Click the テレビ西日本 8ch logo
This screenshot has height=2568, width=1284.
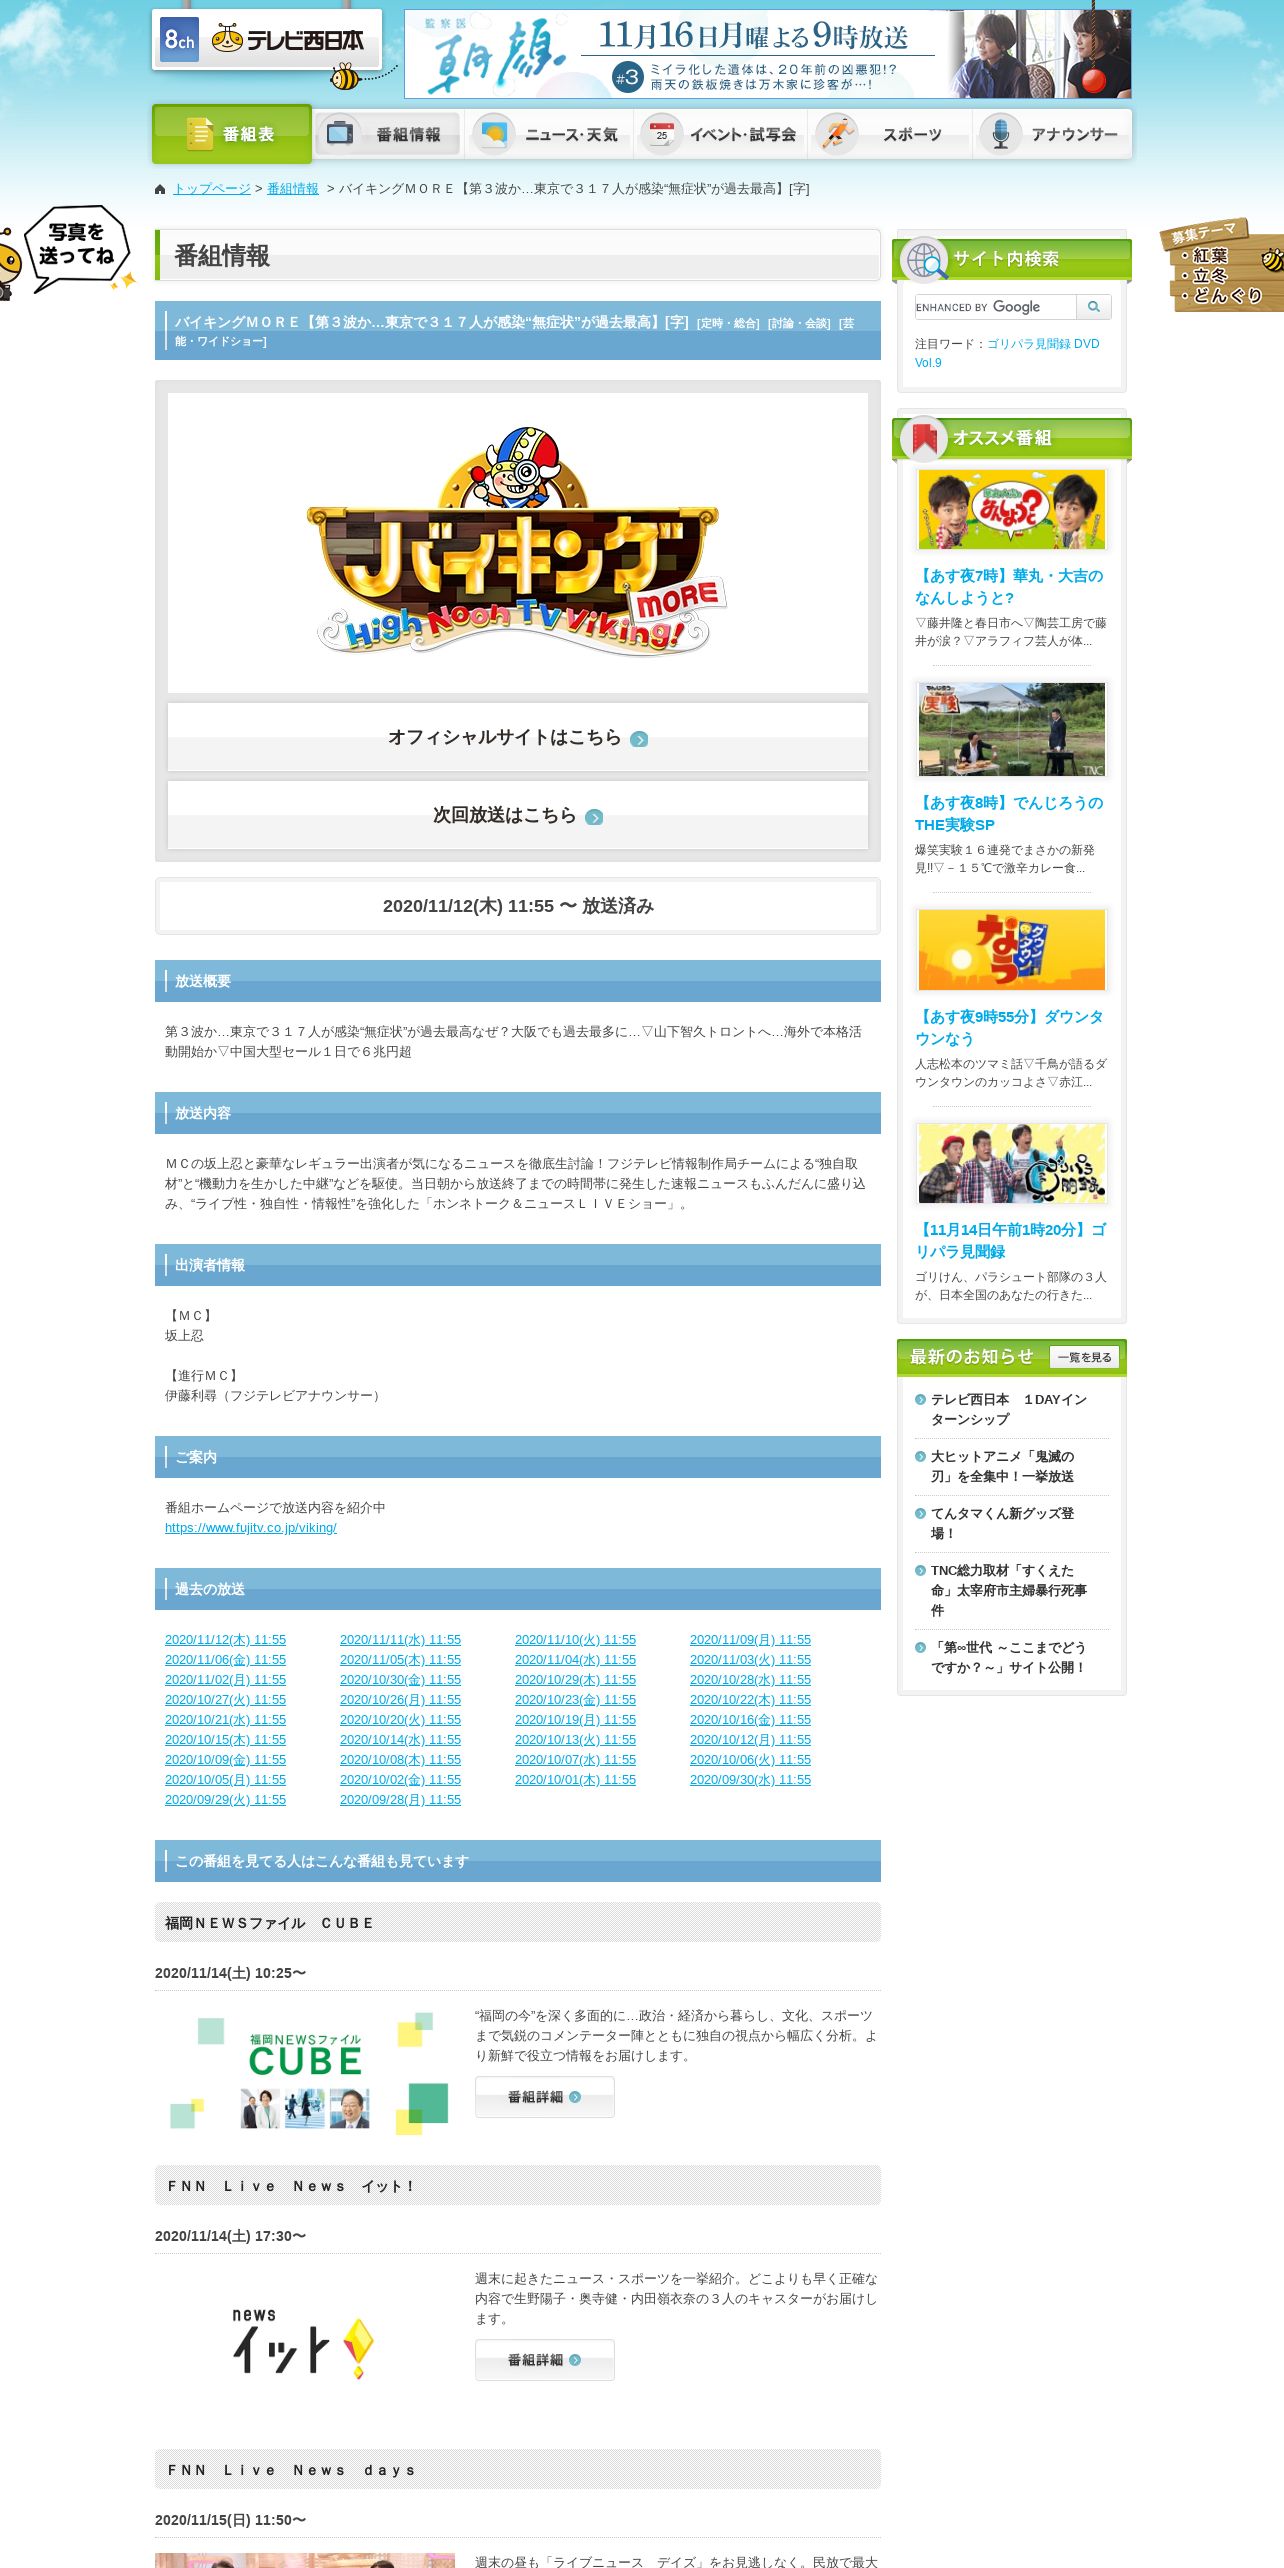coord(266,40)
